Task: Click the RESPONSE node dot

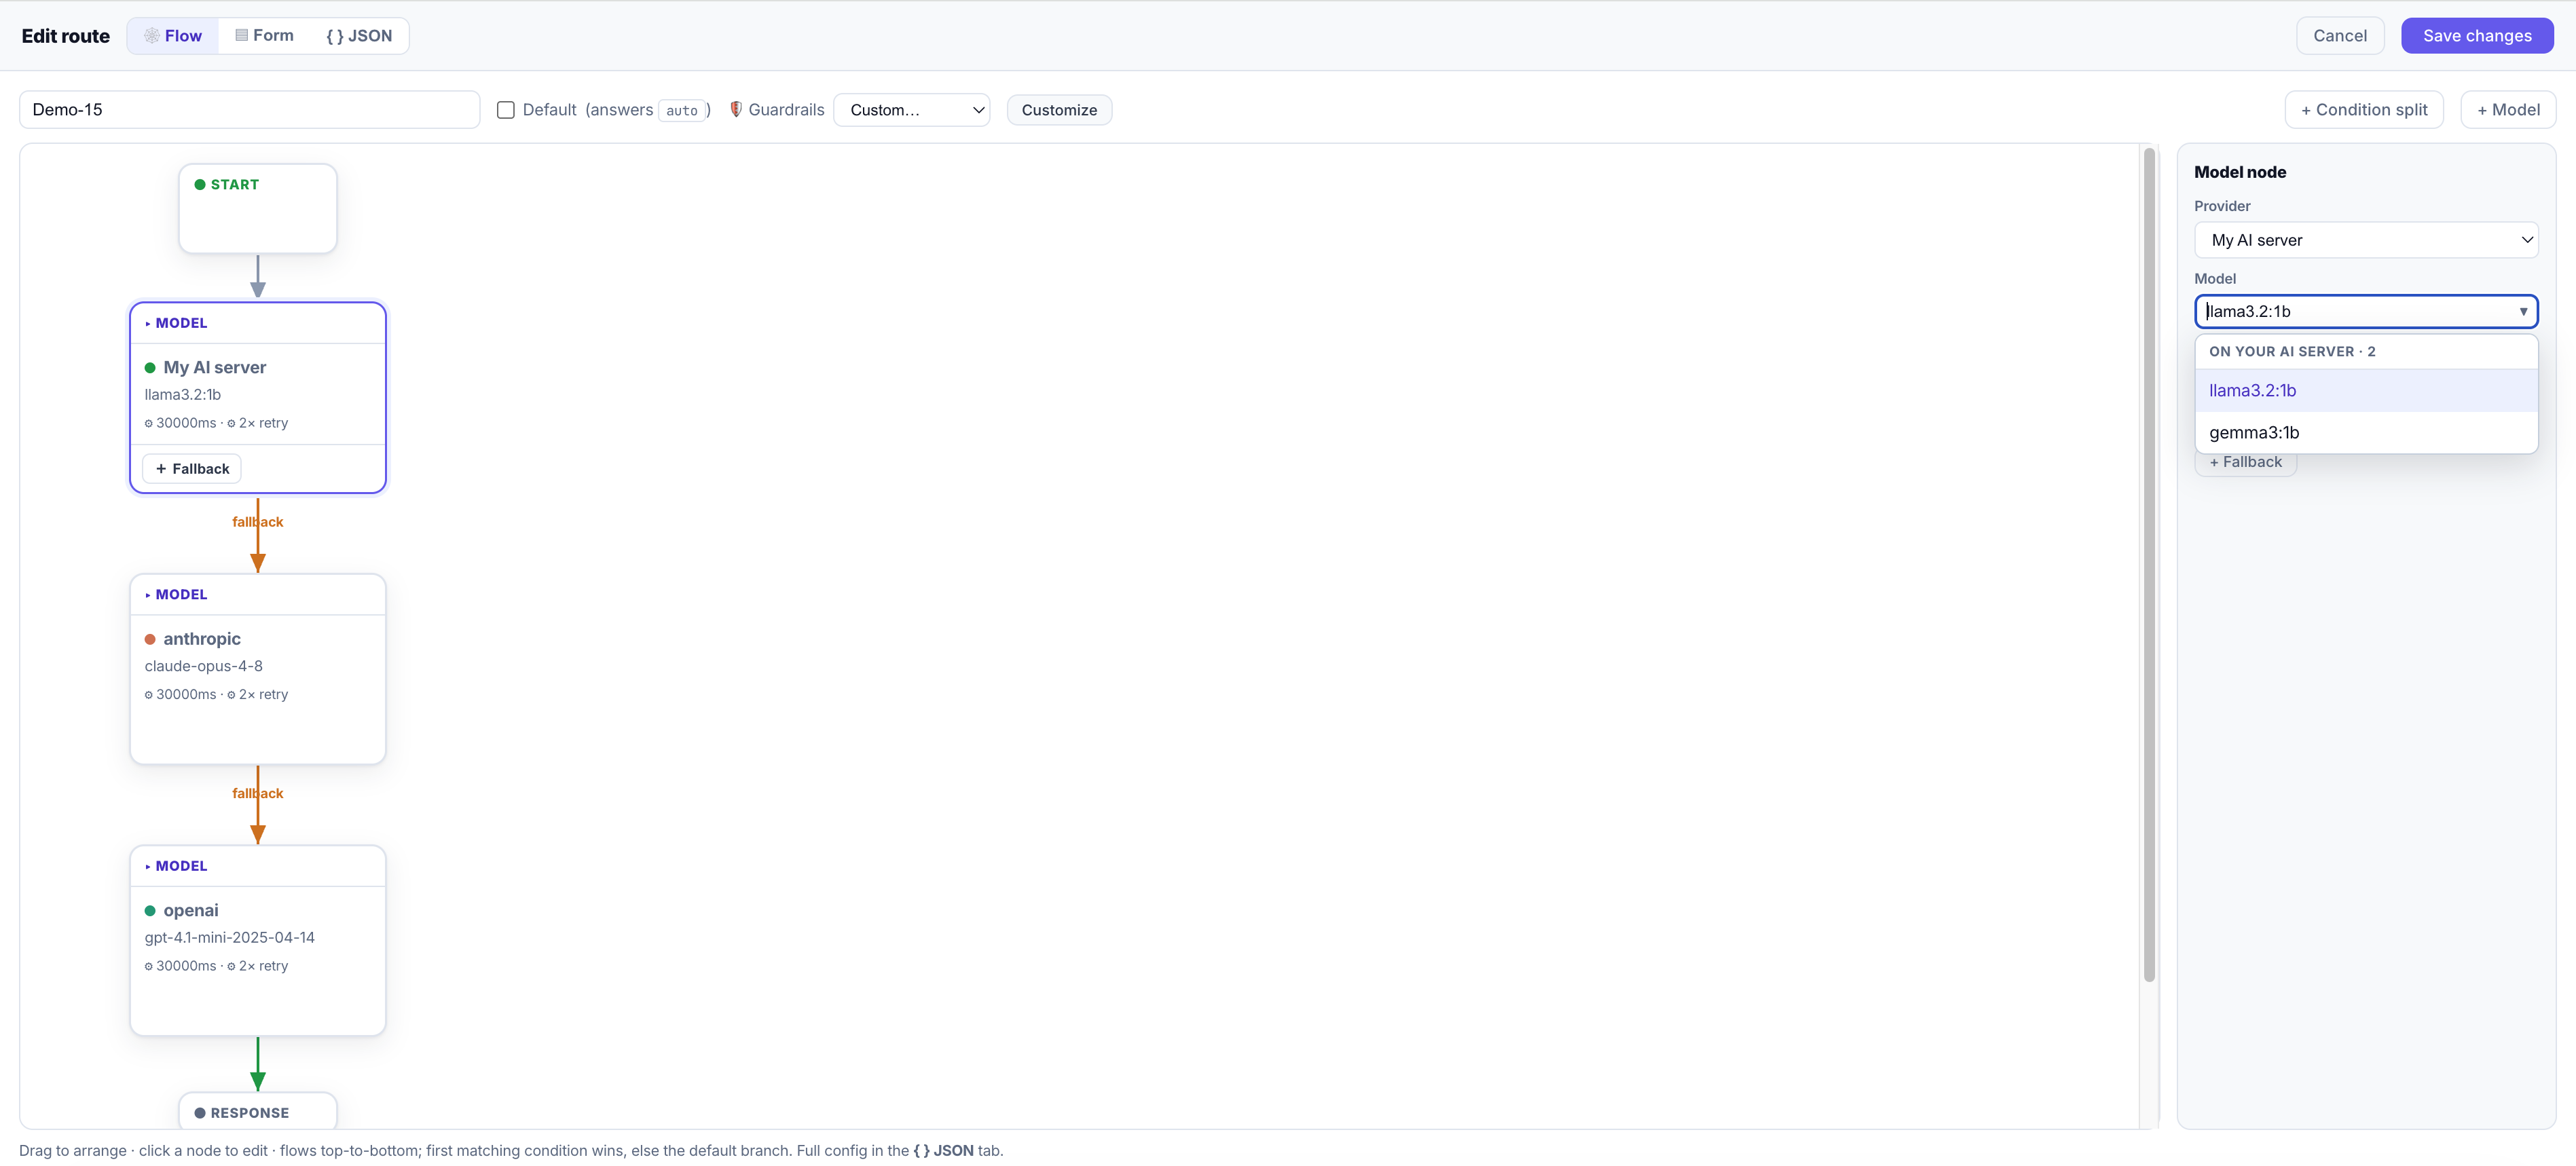Action: pyautogui.click(x=200, y=1113)
